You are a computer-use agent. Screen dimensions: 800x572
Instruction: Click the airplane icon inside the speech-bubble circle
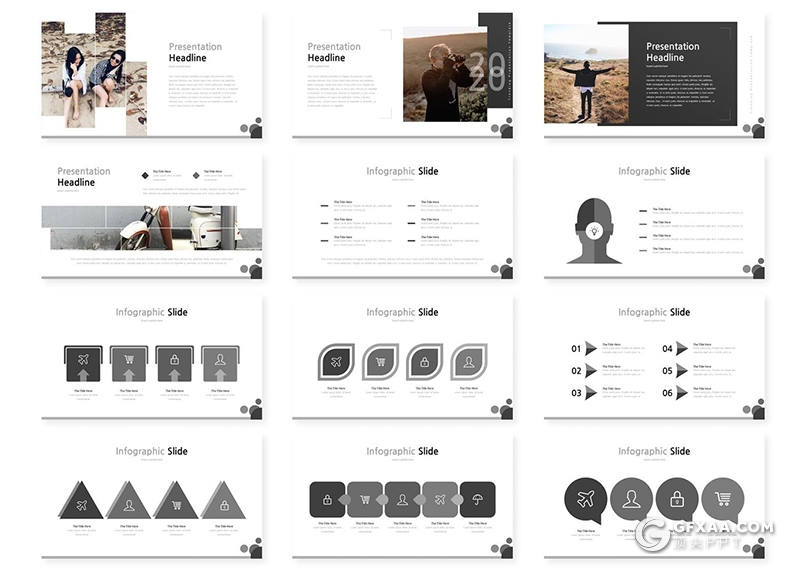pos(585,499)
